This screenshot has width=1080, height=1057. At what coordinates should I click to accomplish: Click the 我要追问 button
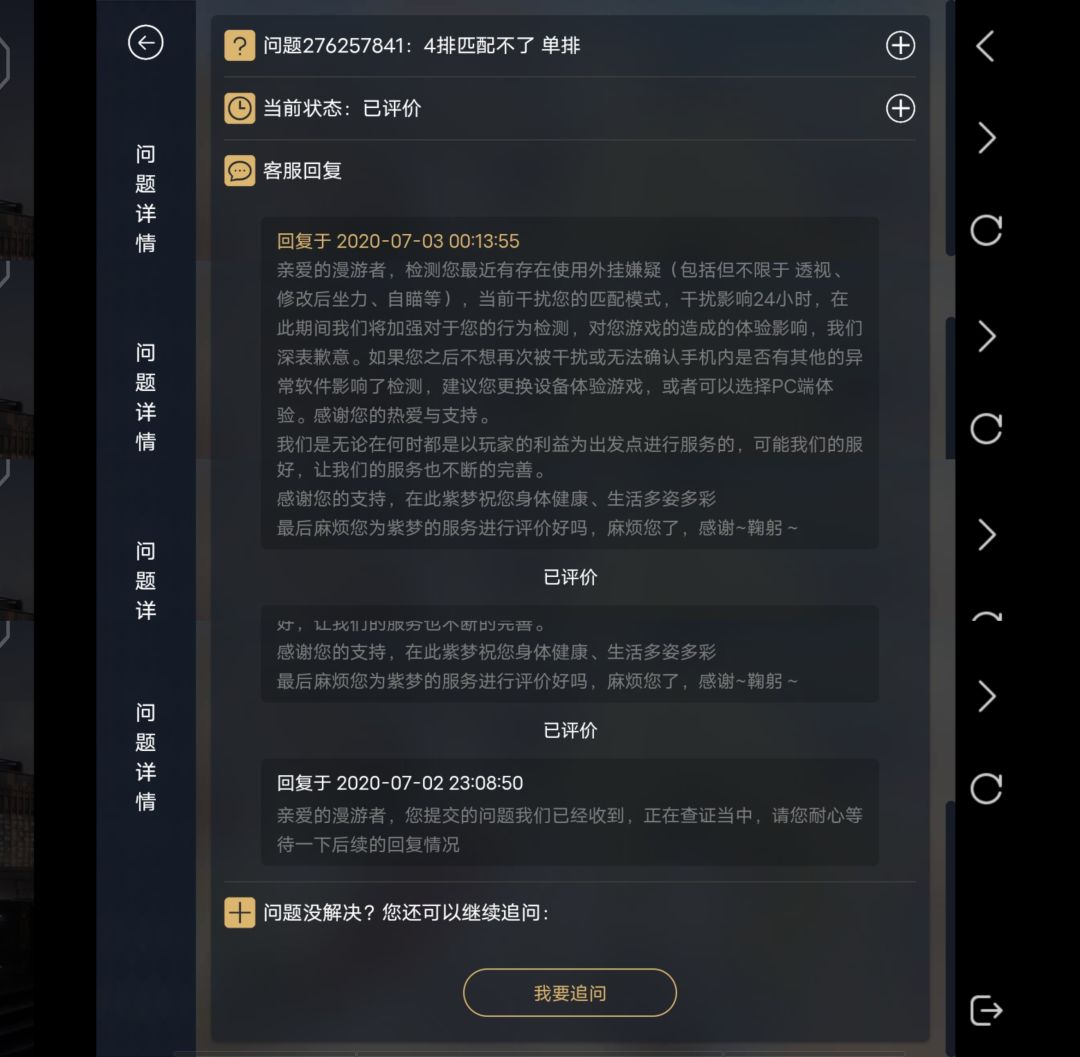(x=570, y=992)
